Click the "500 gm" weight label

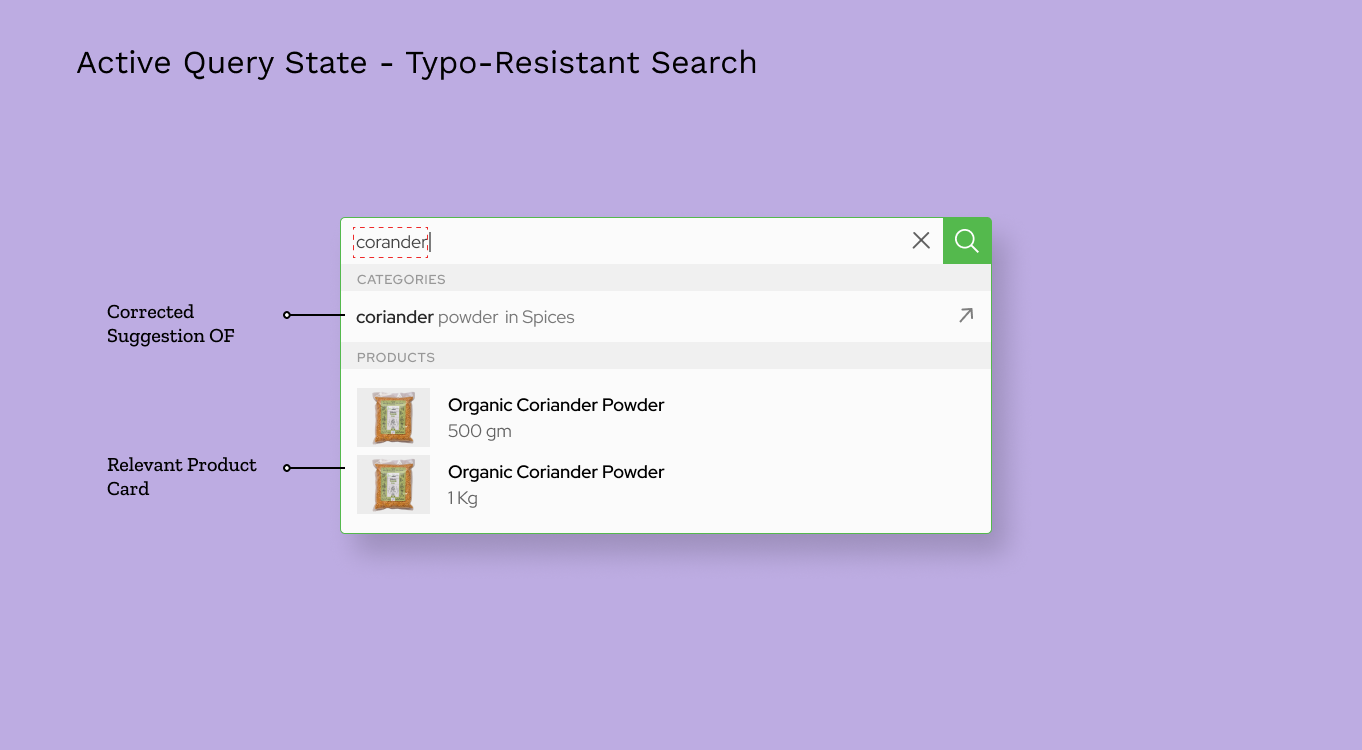479,431
